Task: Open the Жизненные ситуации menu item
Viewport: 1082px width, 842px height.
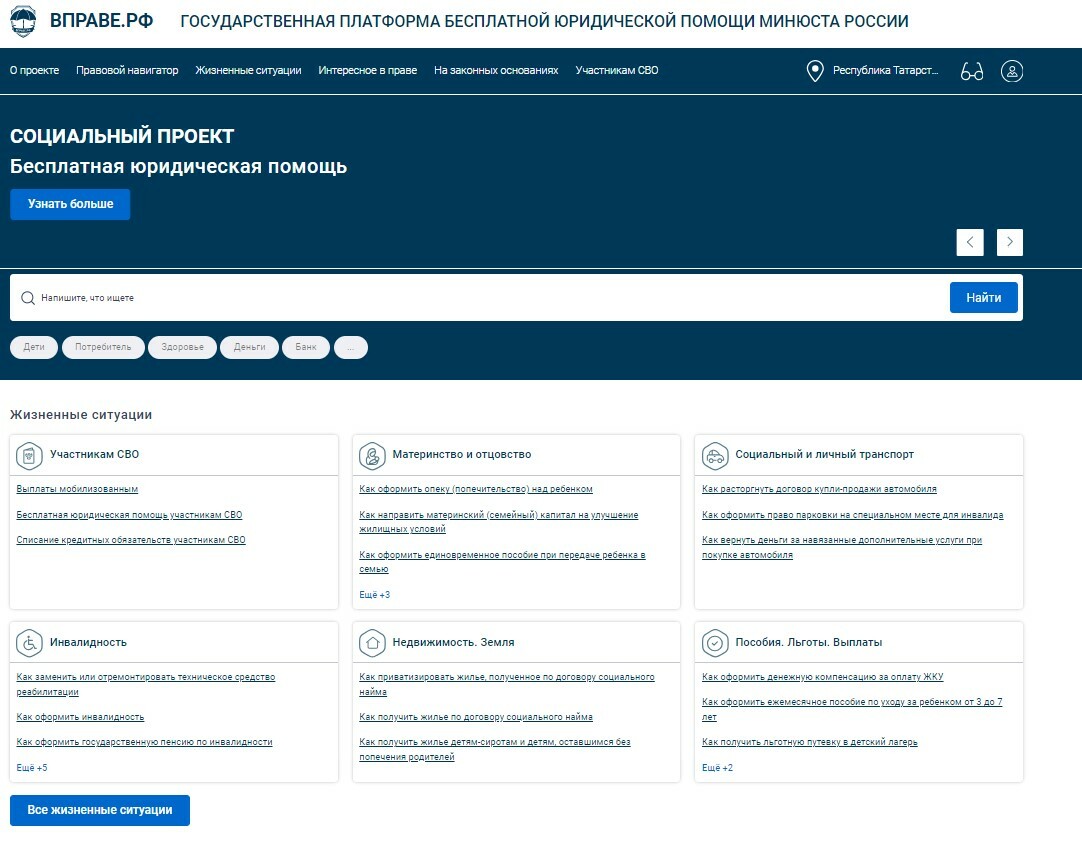Action: coord(248,71)
